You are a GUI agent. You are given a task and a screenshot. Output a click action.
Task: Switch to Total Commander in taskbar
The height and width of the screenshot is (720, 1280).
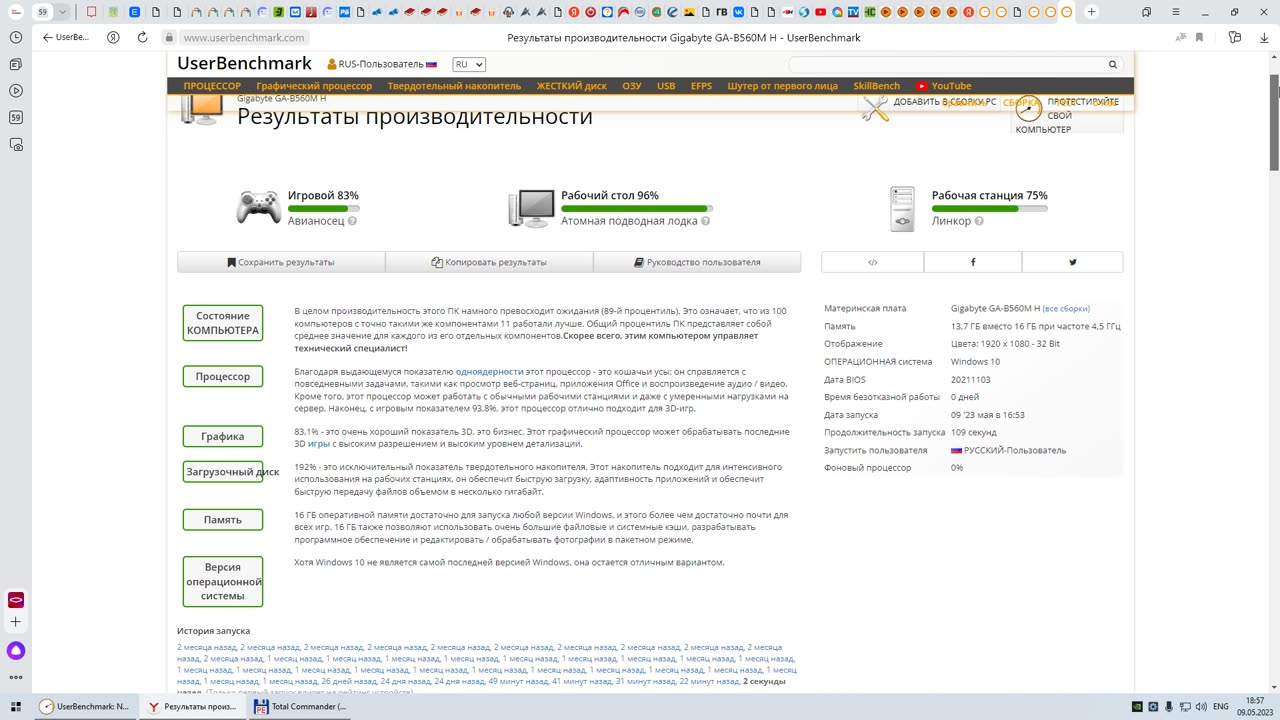(300, 706)
